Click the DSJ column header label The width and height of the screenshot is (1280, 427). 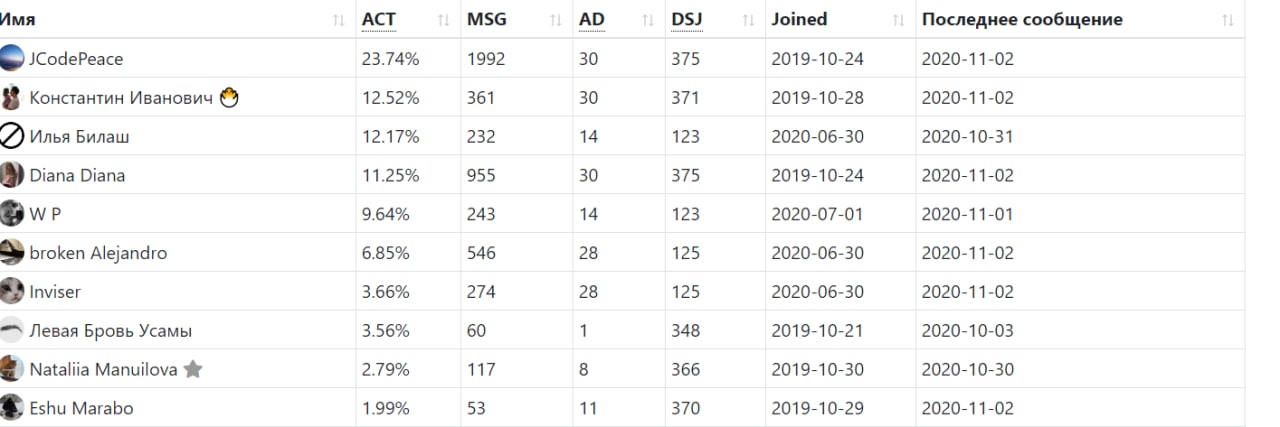687,19
